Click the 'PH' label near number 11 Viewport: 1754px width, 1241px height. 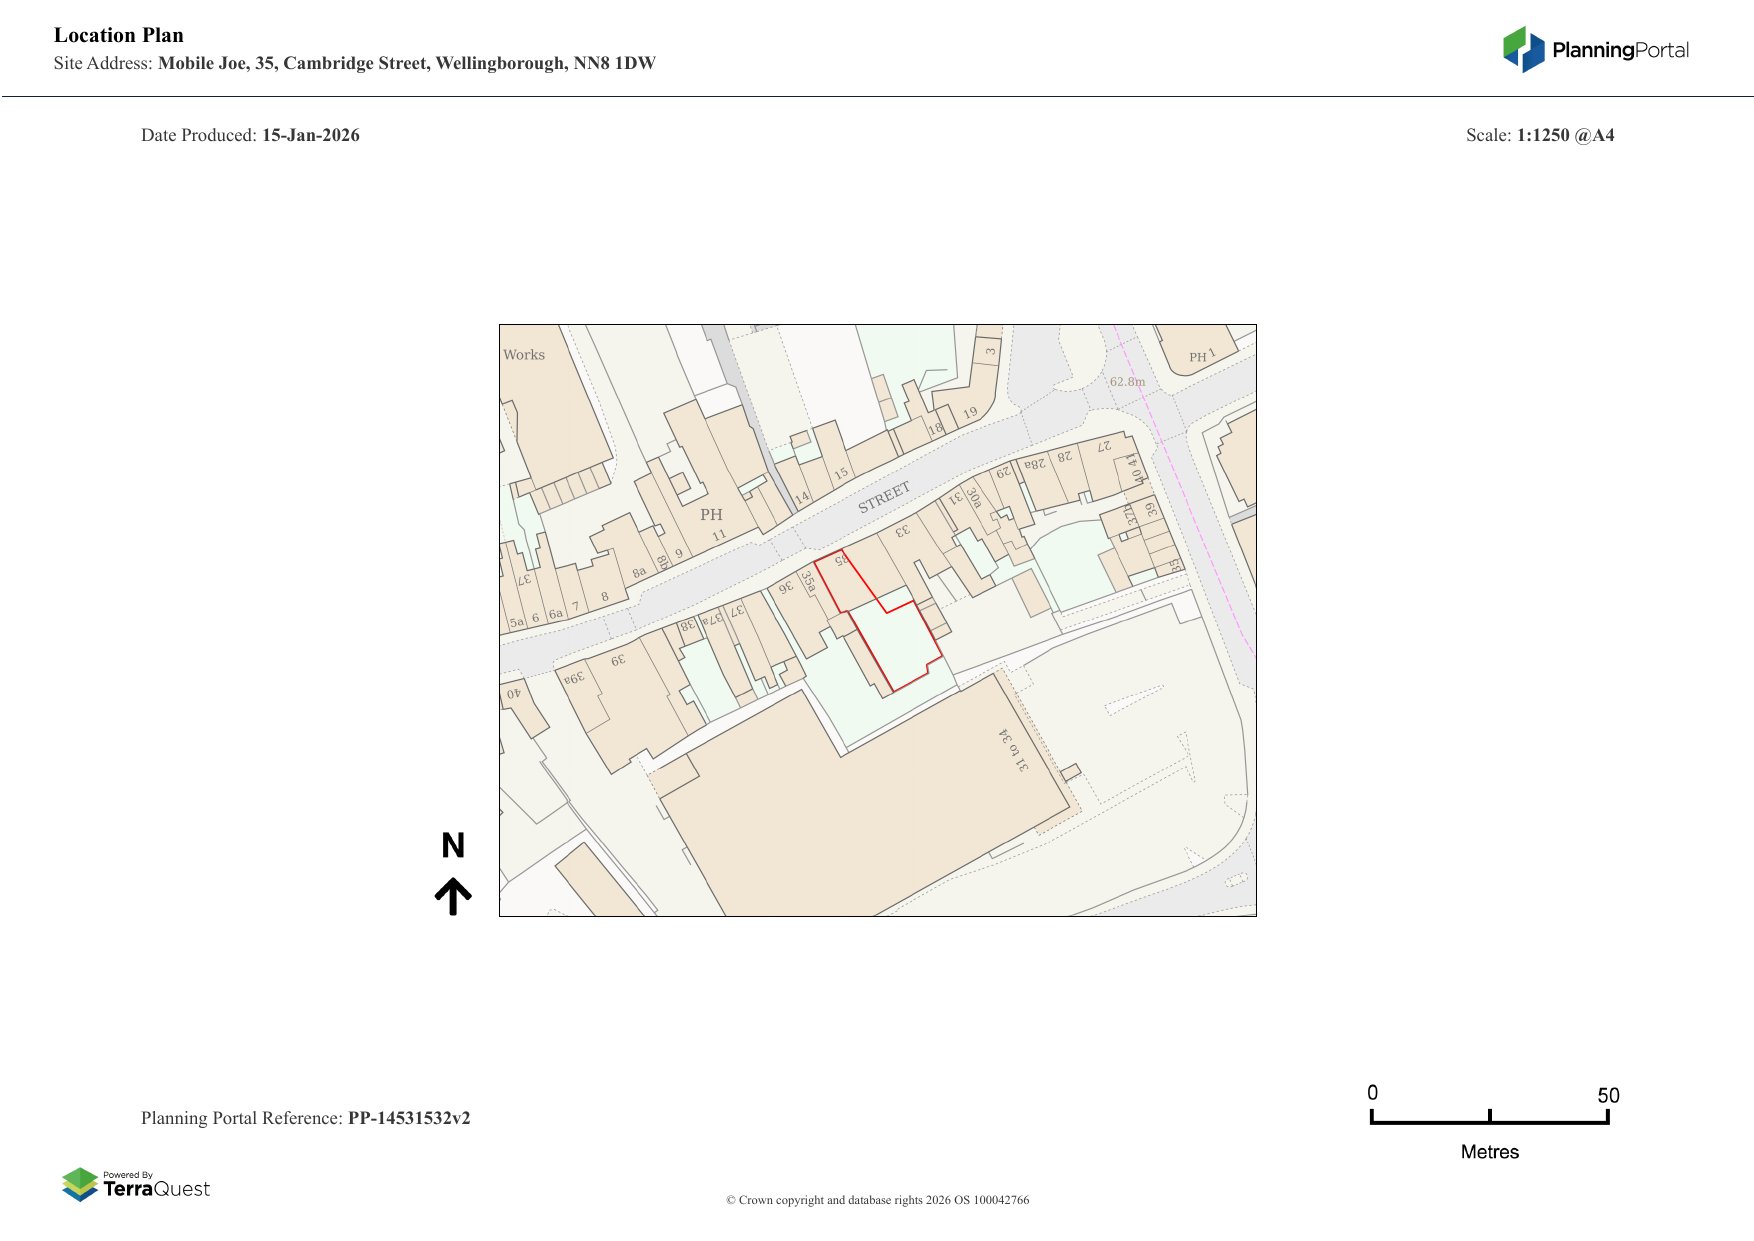(x=711, y=515)
